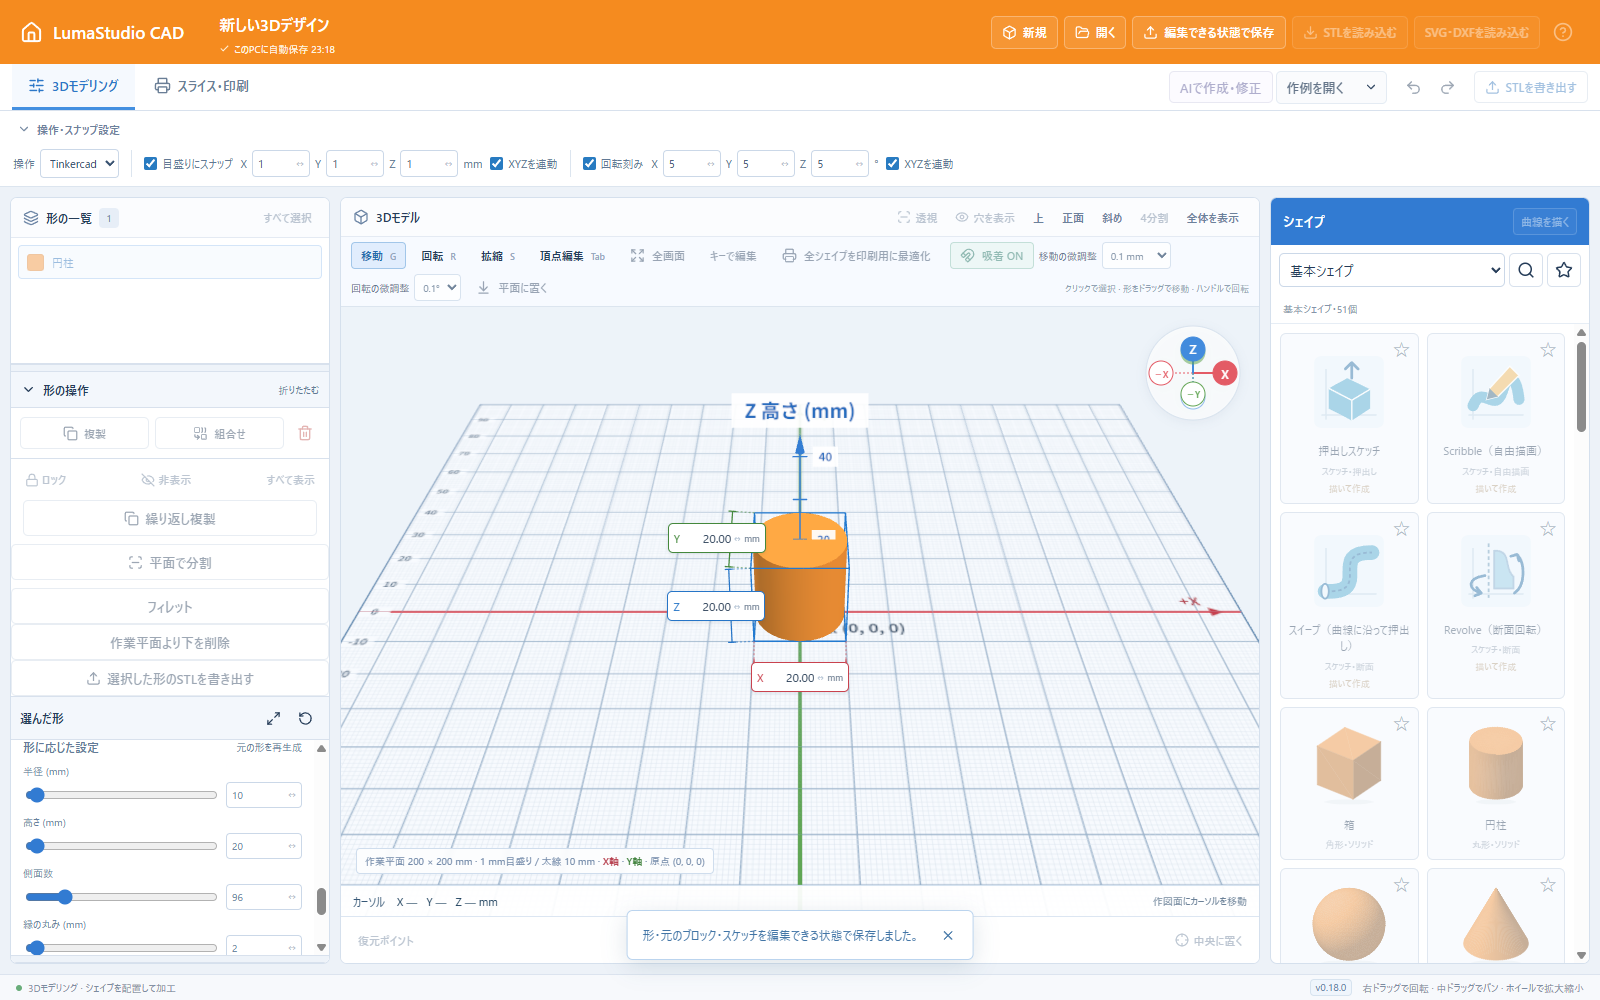
Task: Click the Z axis on view gizmo
Action: [x=1192, y=349]
